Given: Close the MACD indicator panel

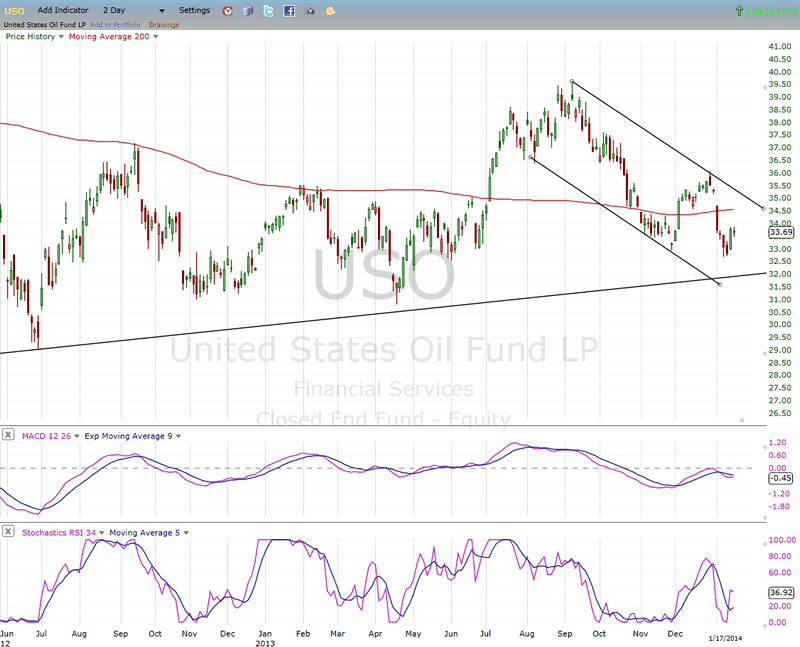Looking at the screenshot, I should point(8,435).
